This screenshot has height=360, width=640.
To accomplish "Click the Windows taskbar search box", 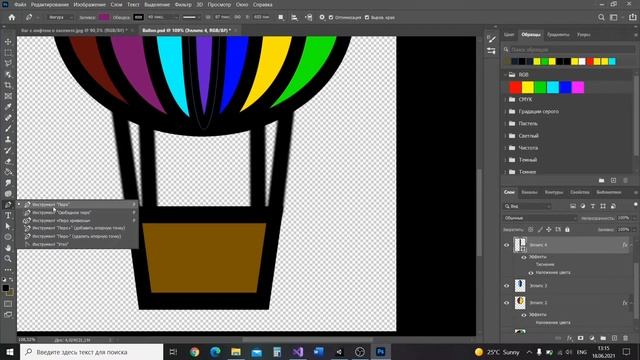I will 91,352.
